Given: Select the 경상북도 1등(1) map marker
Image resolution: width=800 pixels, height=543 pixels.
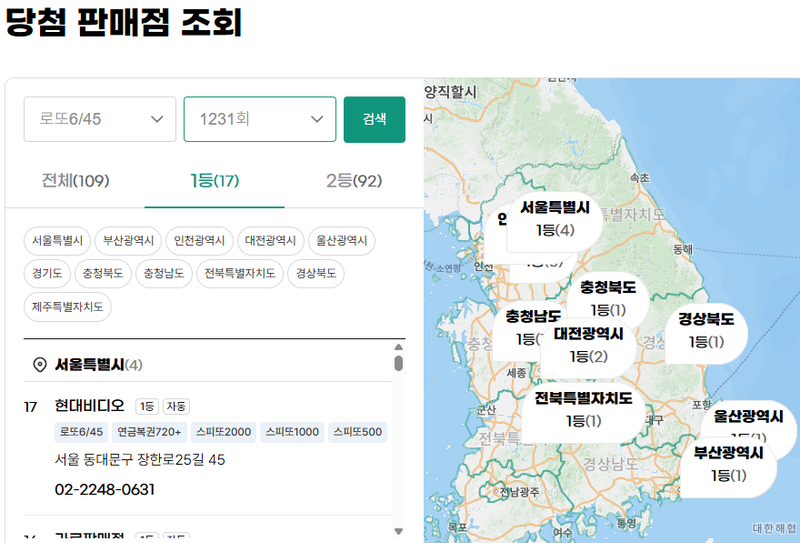Looking at the screenshot, I should click(706, 331).
